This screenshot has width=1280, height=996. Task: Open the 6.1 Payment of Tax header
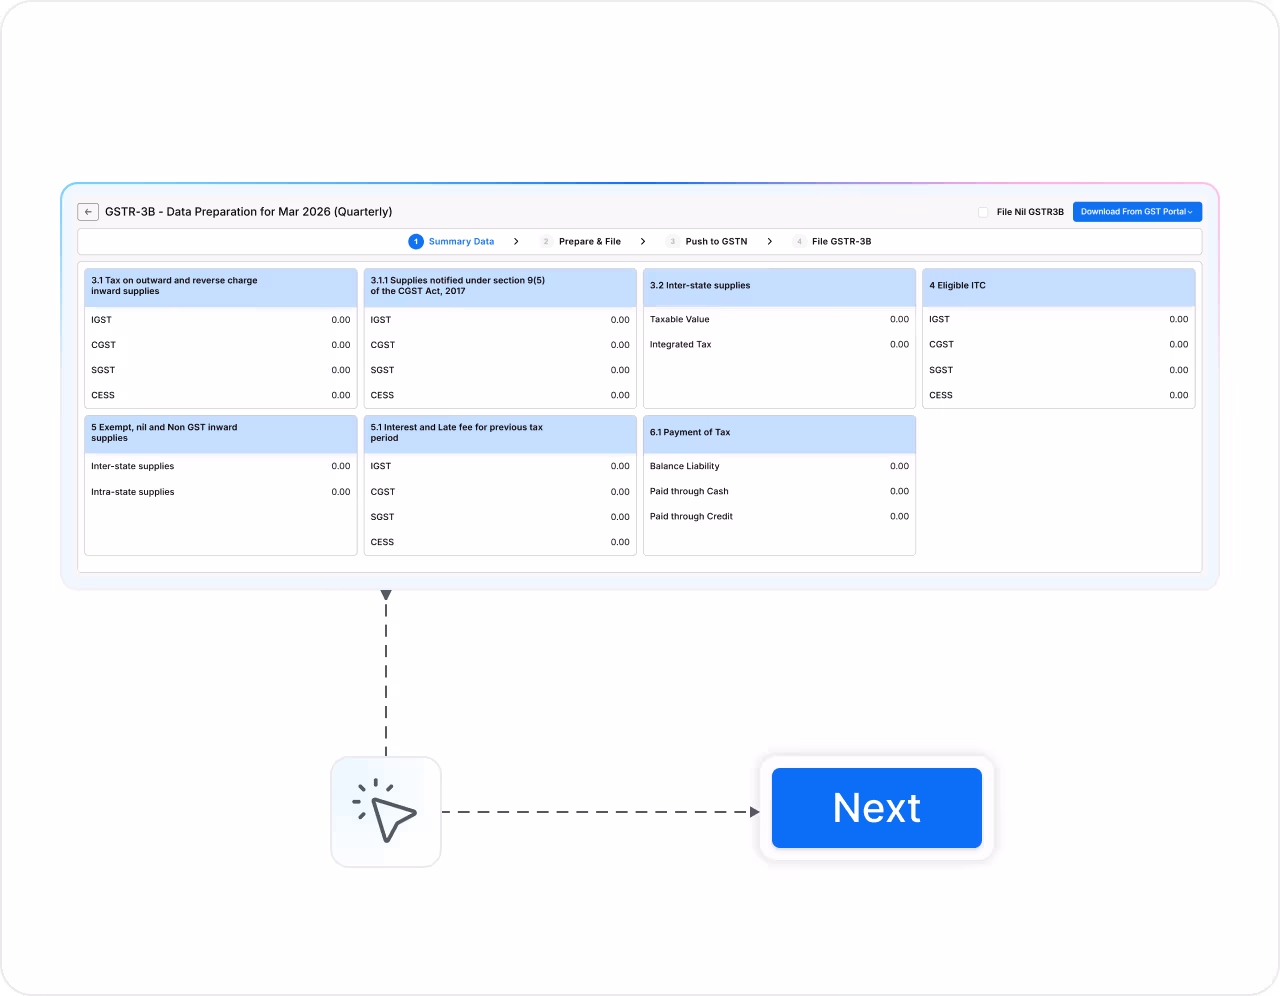click(x=779, y=434)
